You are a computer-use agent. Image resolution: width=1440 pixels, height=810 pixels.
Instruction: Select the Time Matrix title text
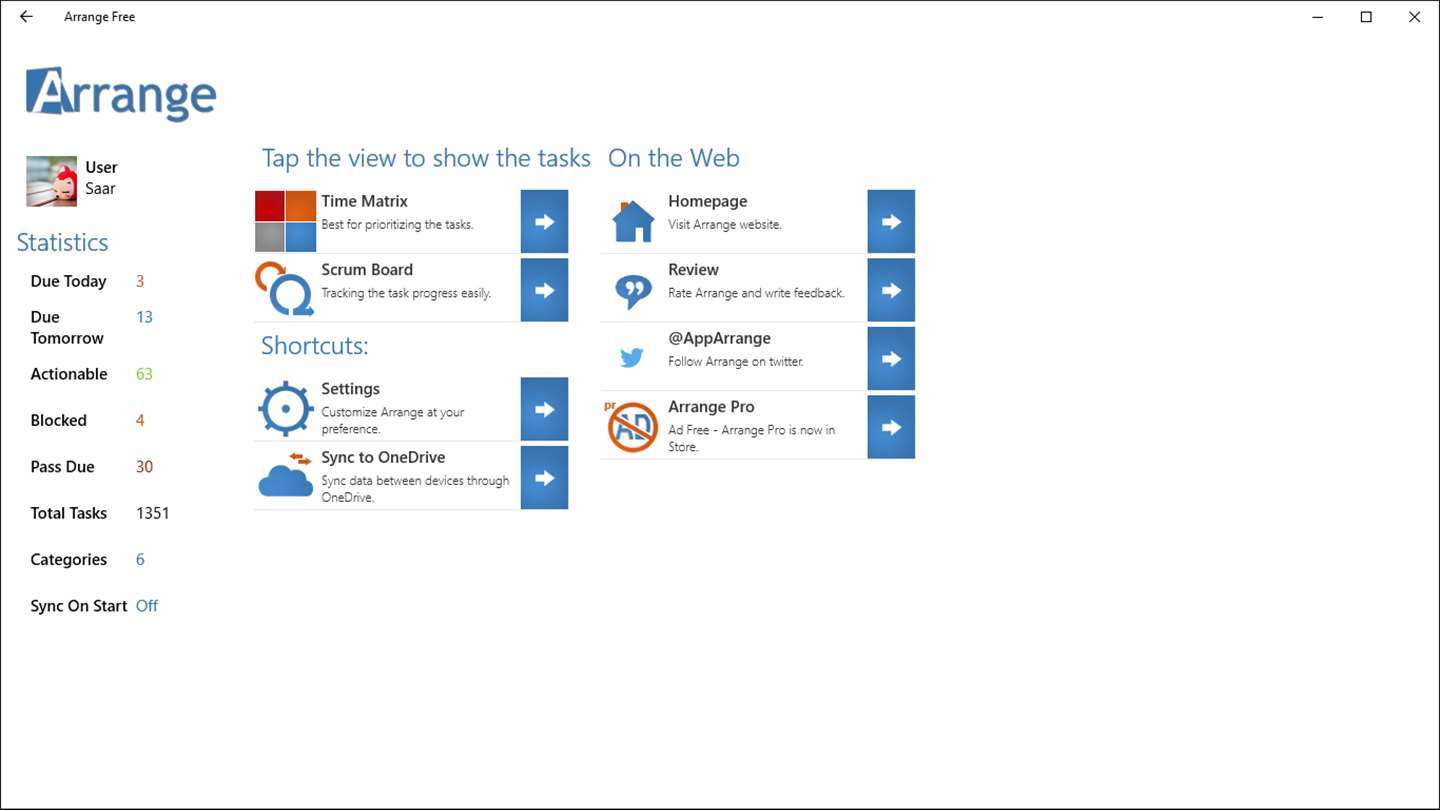[x=364, y=201]
